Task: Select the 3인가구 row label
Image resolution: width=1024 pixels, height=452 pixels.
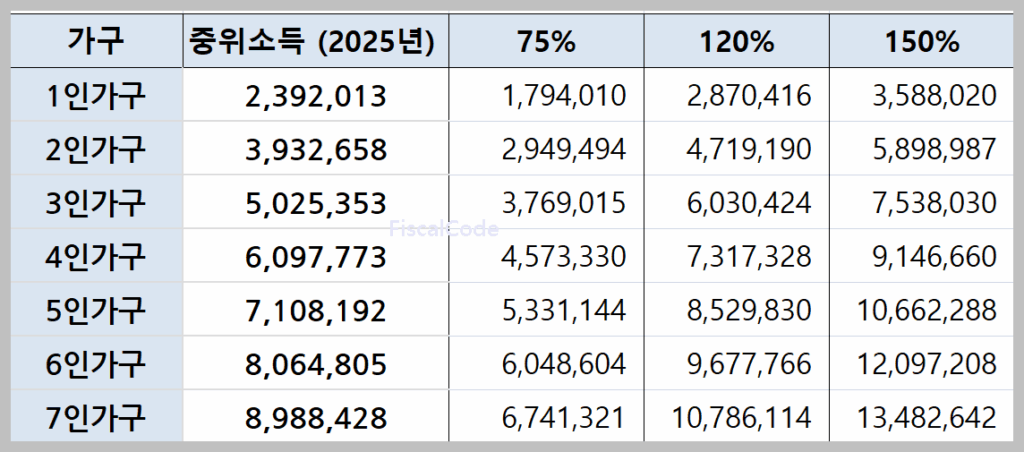Action: (96, 203)
